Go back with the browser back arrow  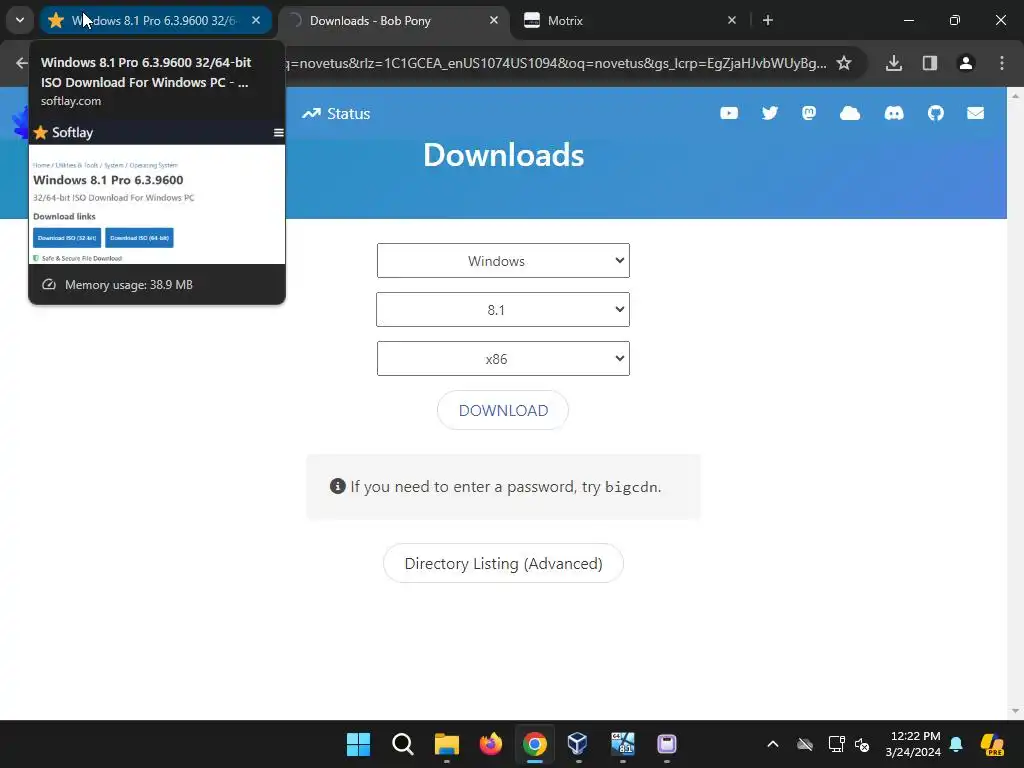click(22, 63)
